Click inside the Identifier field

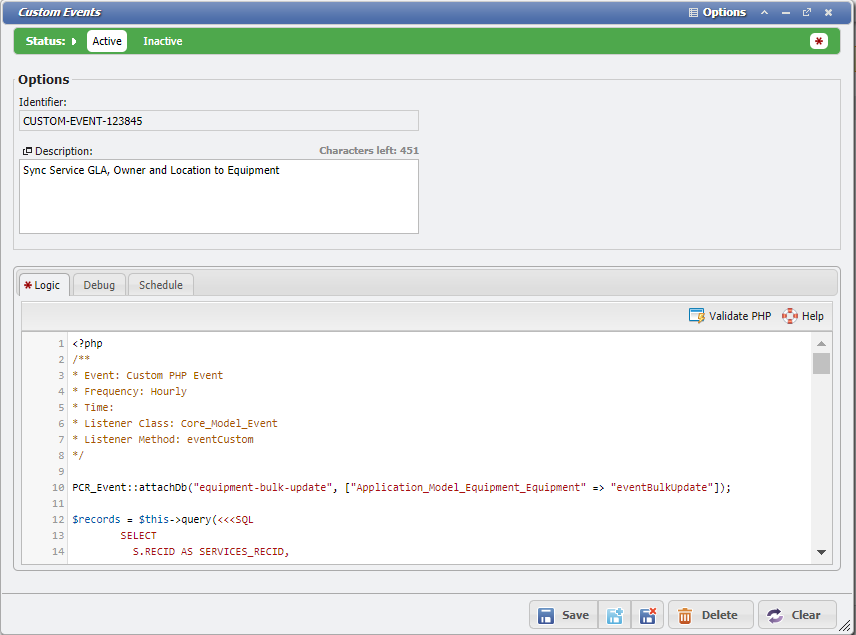pos(220,120)
